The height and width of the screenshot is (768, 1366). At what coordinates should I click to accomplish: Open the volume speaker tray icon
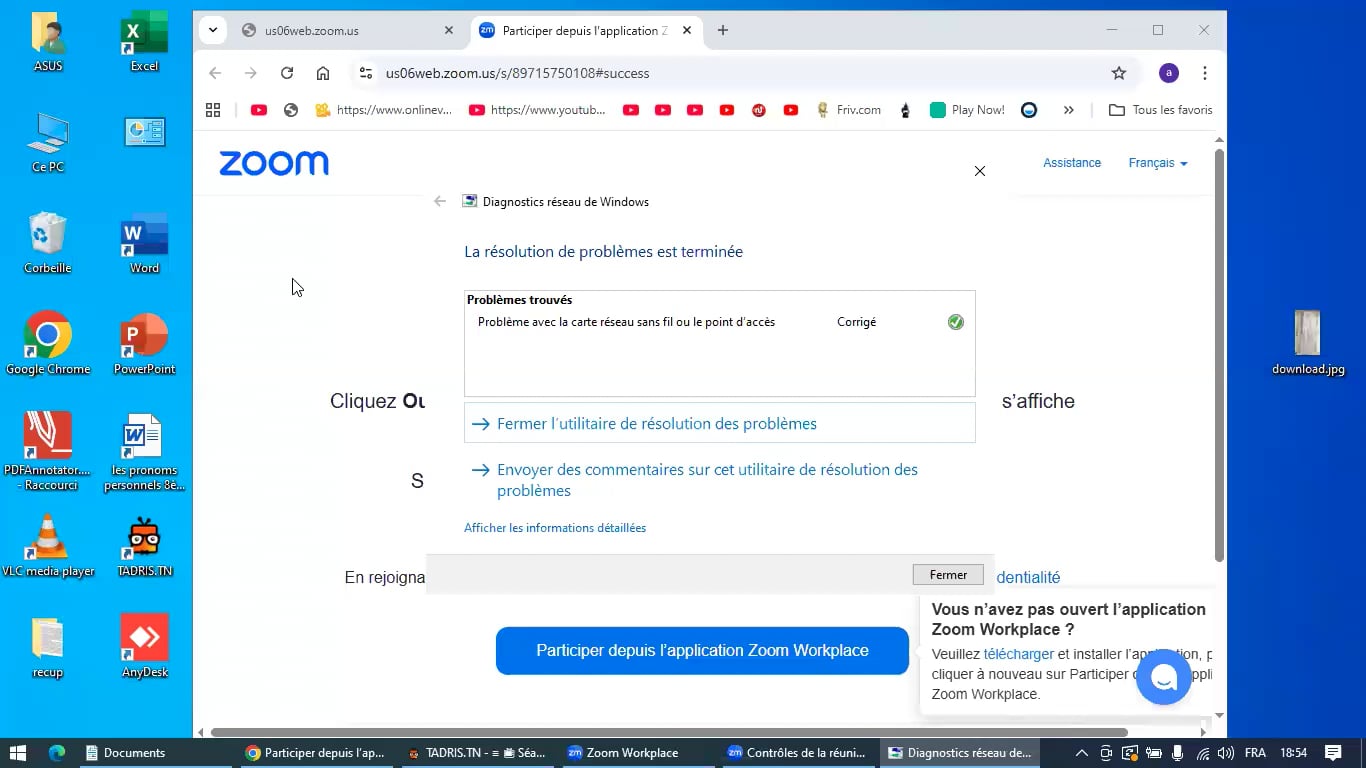pyautogui.click(x=1226, y=753)
